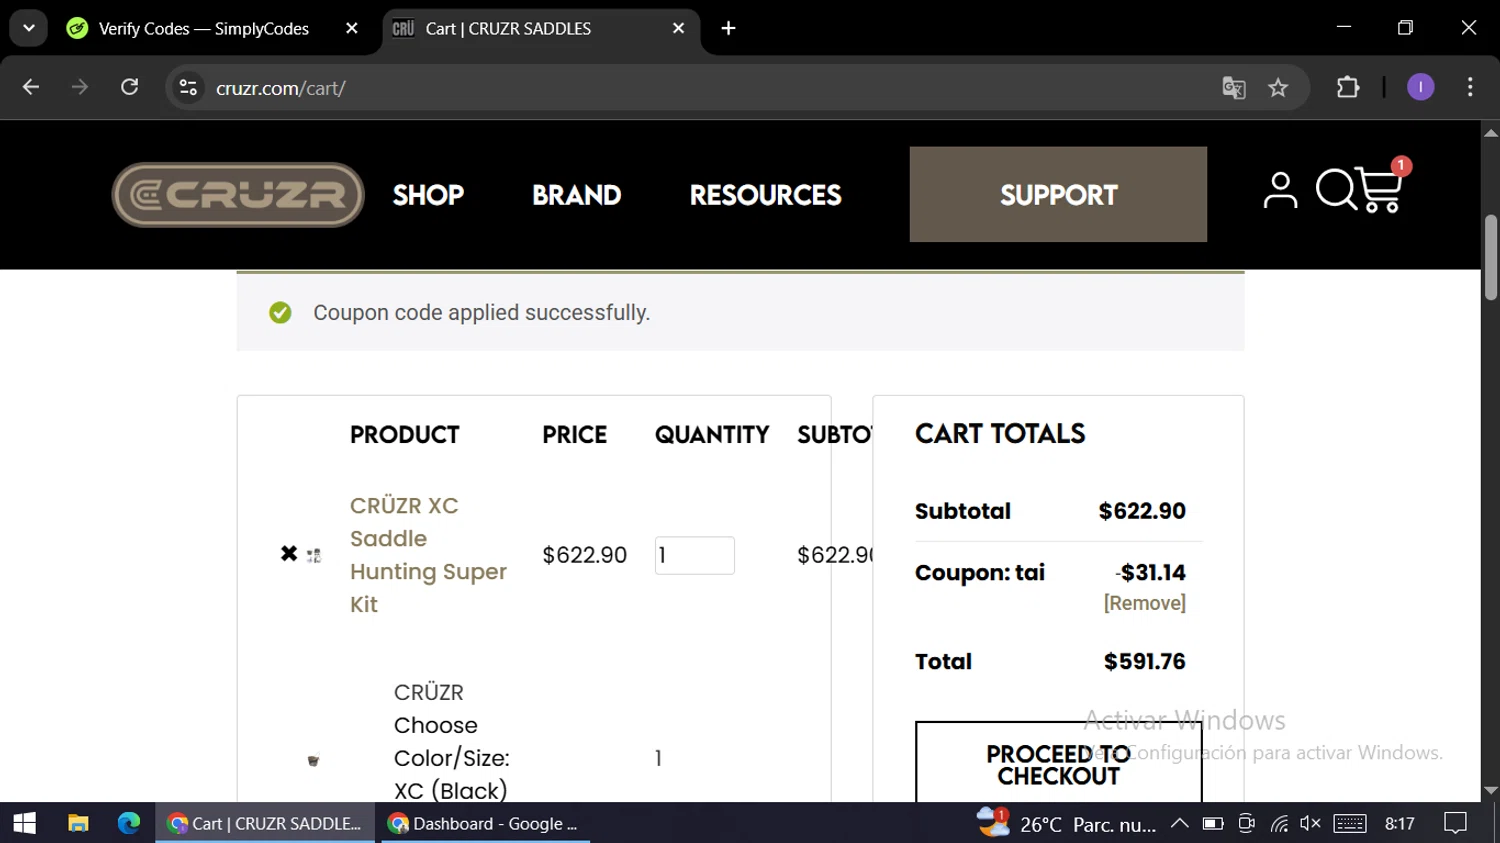Open the account user icon
This screenshot has width=1500, height=843.
coord(1280,190)
